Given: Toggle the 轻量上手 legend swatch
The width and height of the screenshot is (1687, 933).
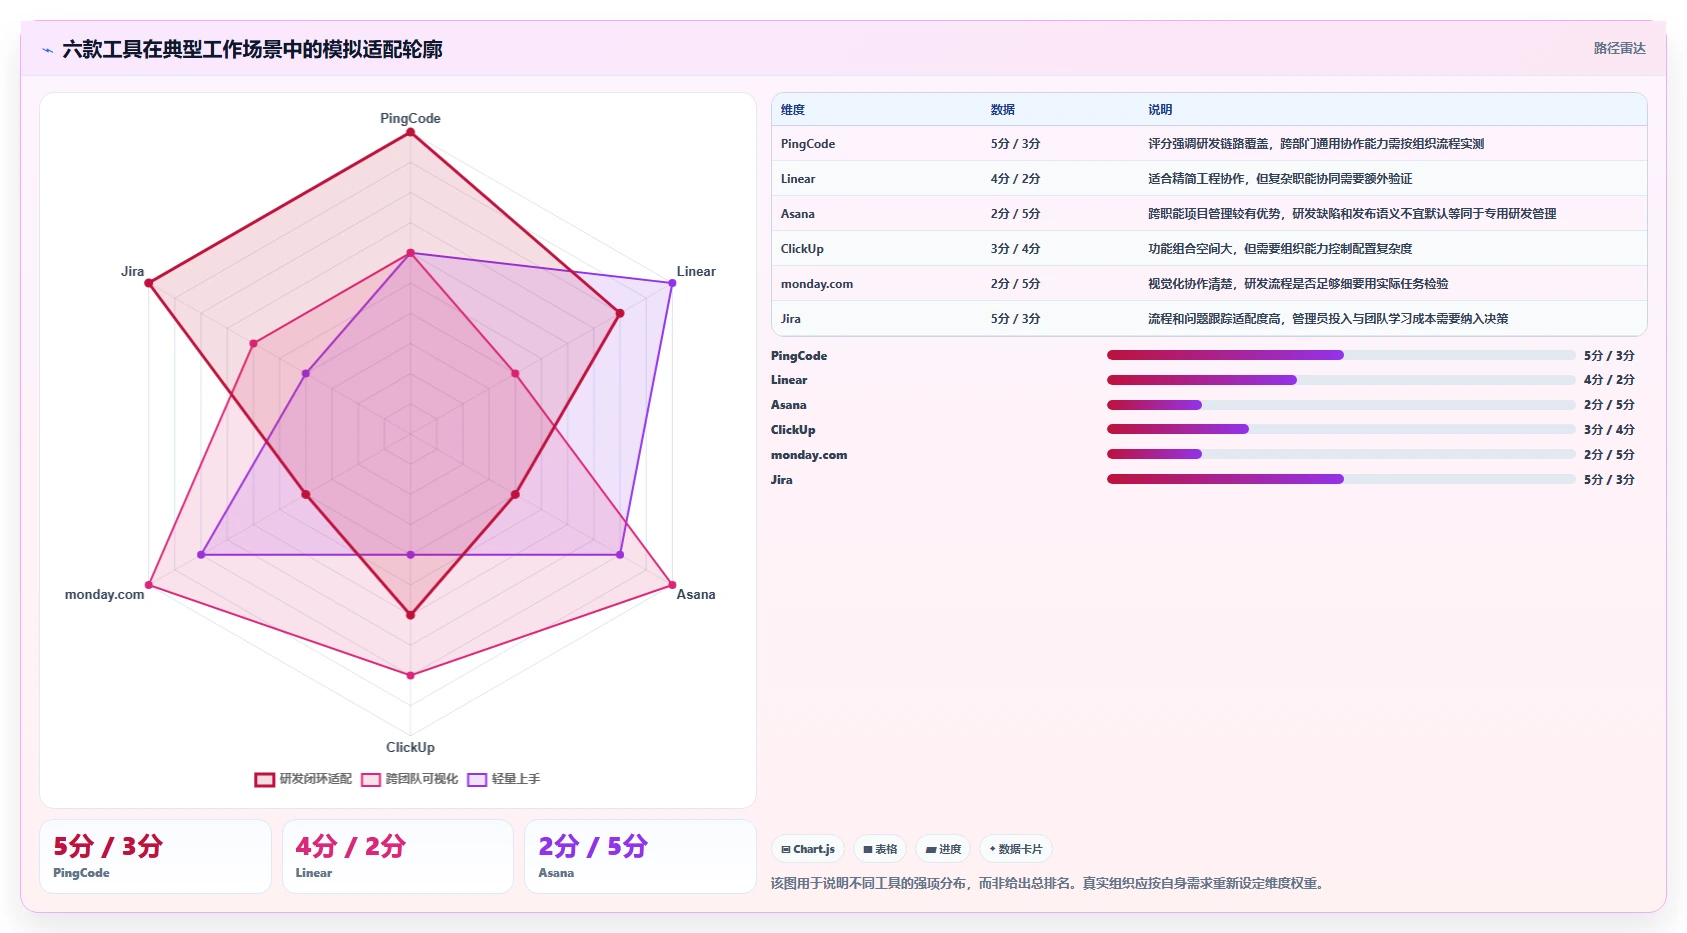Looking at the screenshot, I should pyautogui.click(x=477, y=779).
